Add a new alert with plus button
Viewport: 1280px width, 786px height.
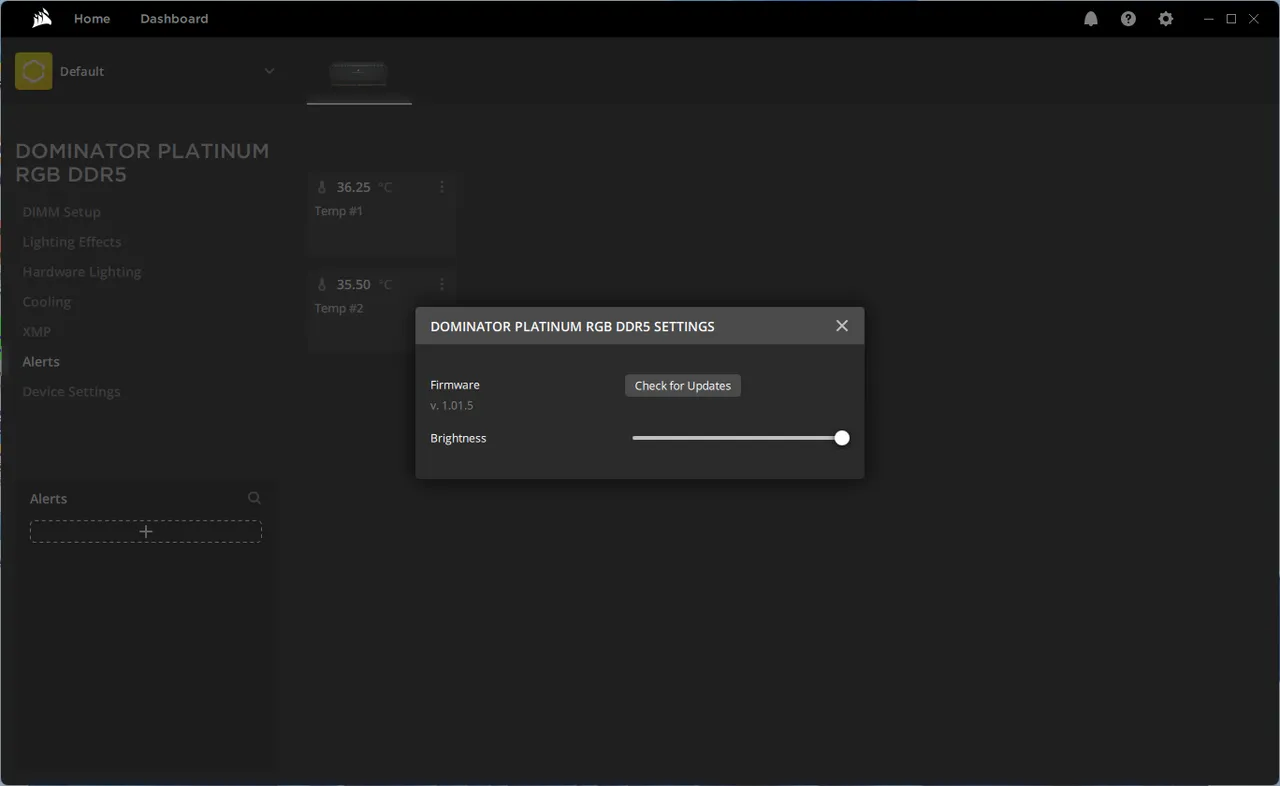coord(146,532)
